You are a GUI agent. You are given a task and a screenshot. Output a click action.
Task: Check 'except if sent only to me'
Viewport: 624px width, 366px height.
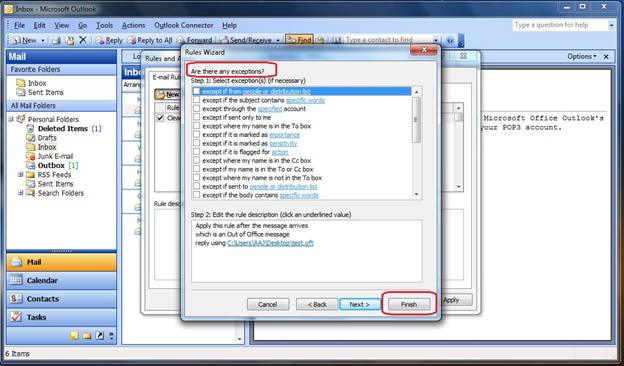click(196, 117)
